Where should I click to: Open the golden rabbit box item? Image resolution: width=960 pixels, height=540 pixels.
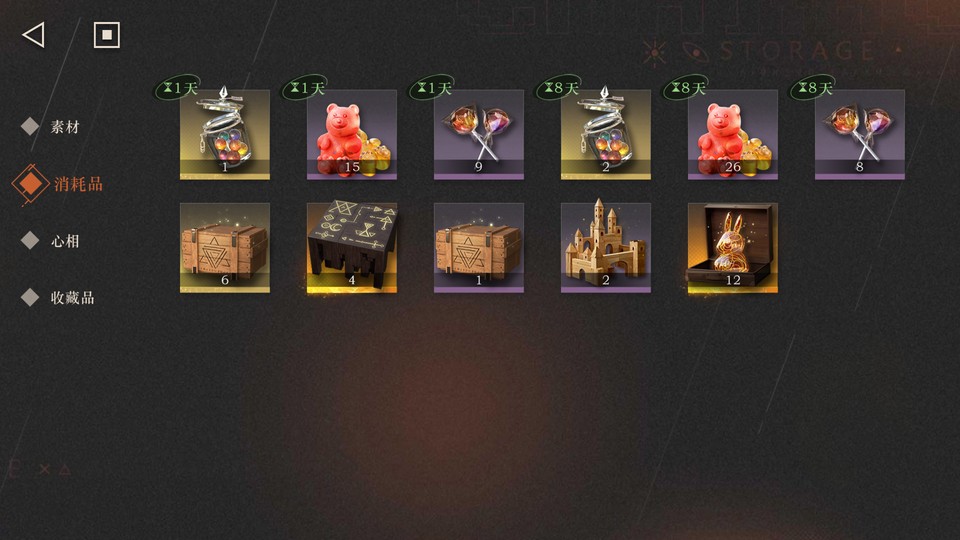click(733, 247)
